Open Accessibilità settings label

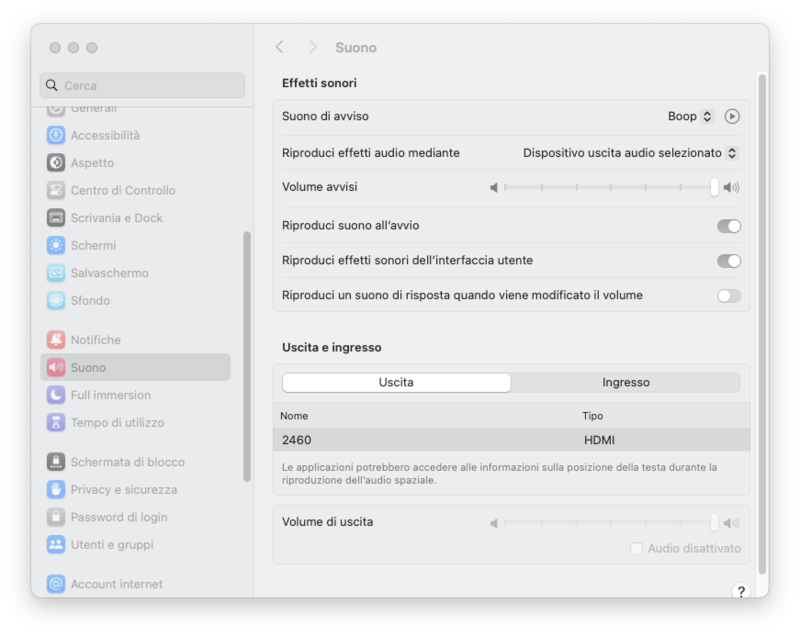click(105, 135)
